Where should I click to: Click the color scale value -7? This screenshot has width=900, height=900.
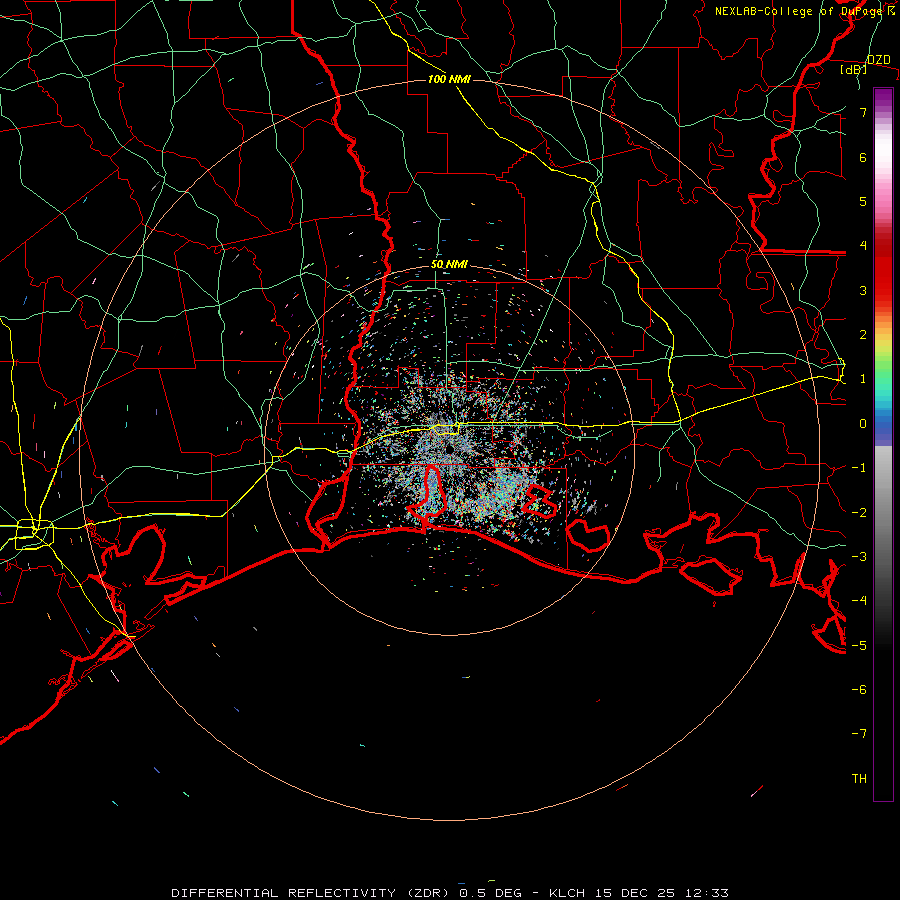(859, 734)
